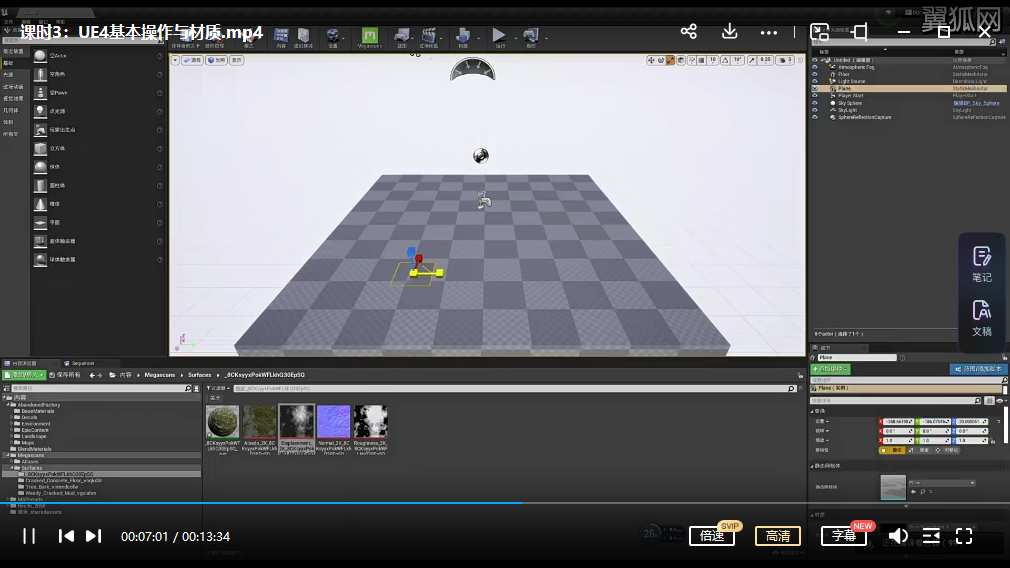Toggle the viewport grid snap button
Image resolution: width=1010 pixels, height=568 pixels.
[x=702, y=60]
